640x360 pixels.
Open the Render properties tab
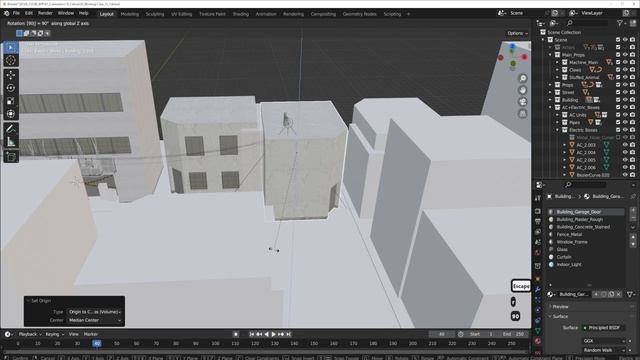538,211
